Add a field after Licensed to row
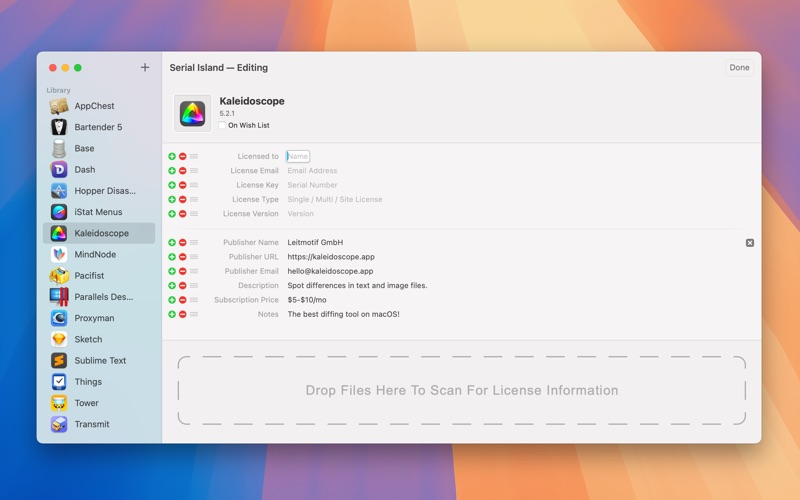The width and height of the screenshot is (800, 500). [172, 156]
